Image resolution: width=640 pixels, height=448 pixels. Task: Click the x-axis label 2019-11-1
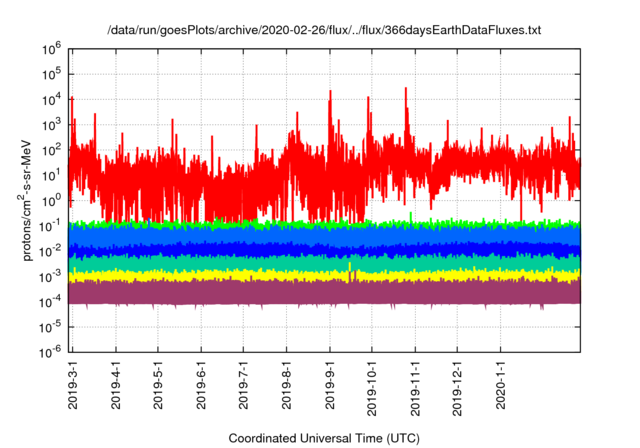415,388
